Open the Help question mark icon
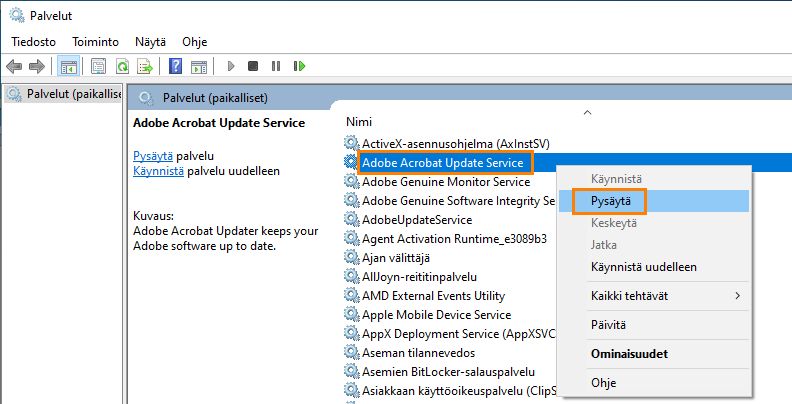 click(x=175, y=66)
